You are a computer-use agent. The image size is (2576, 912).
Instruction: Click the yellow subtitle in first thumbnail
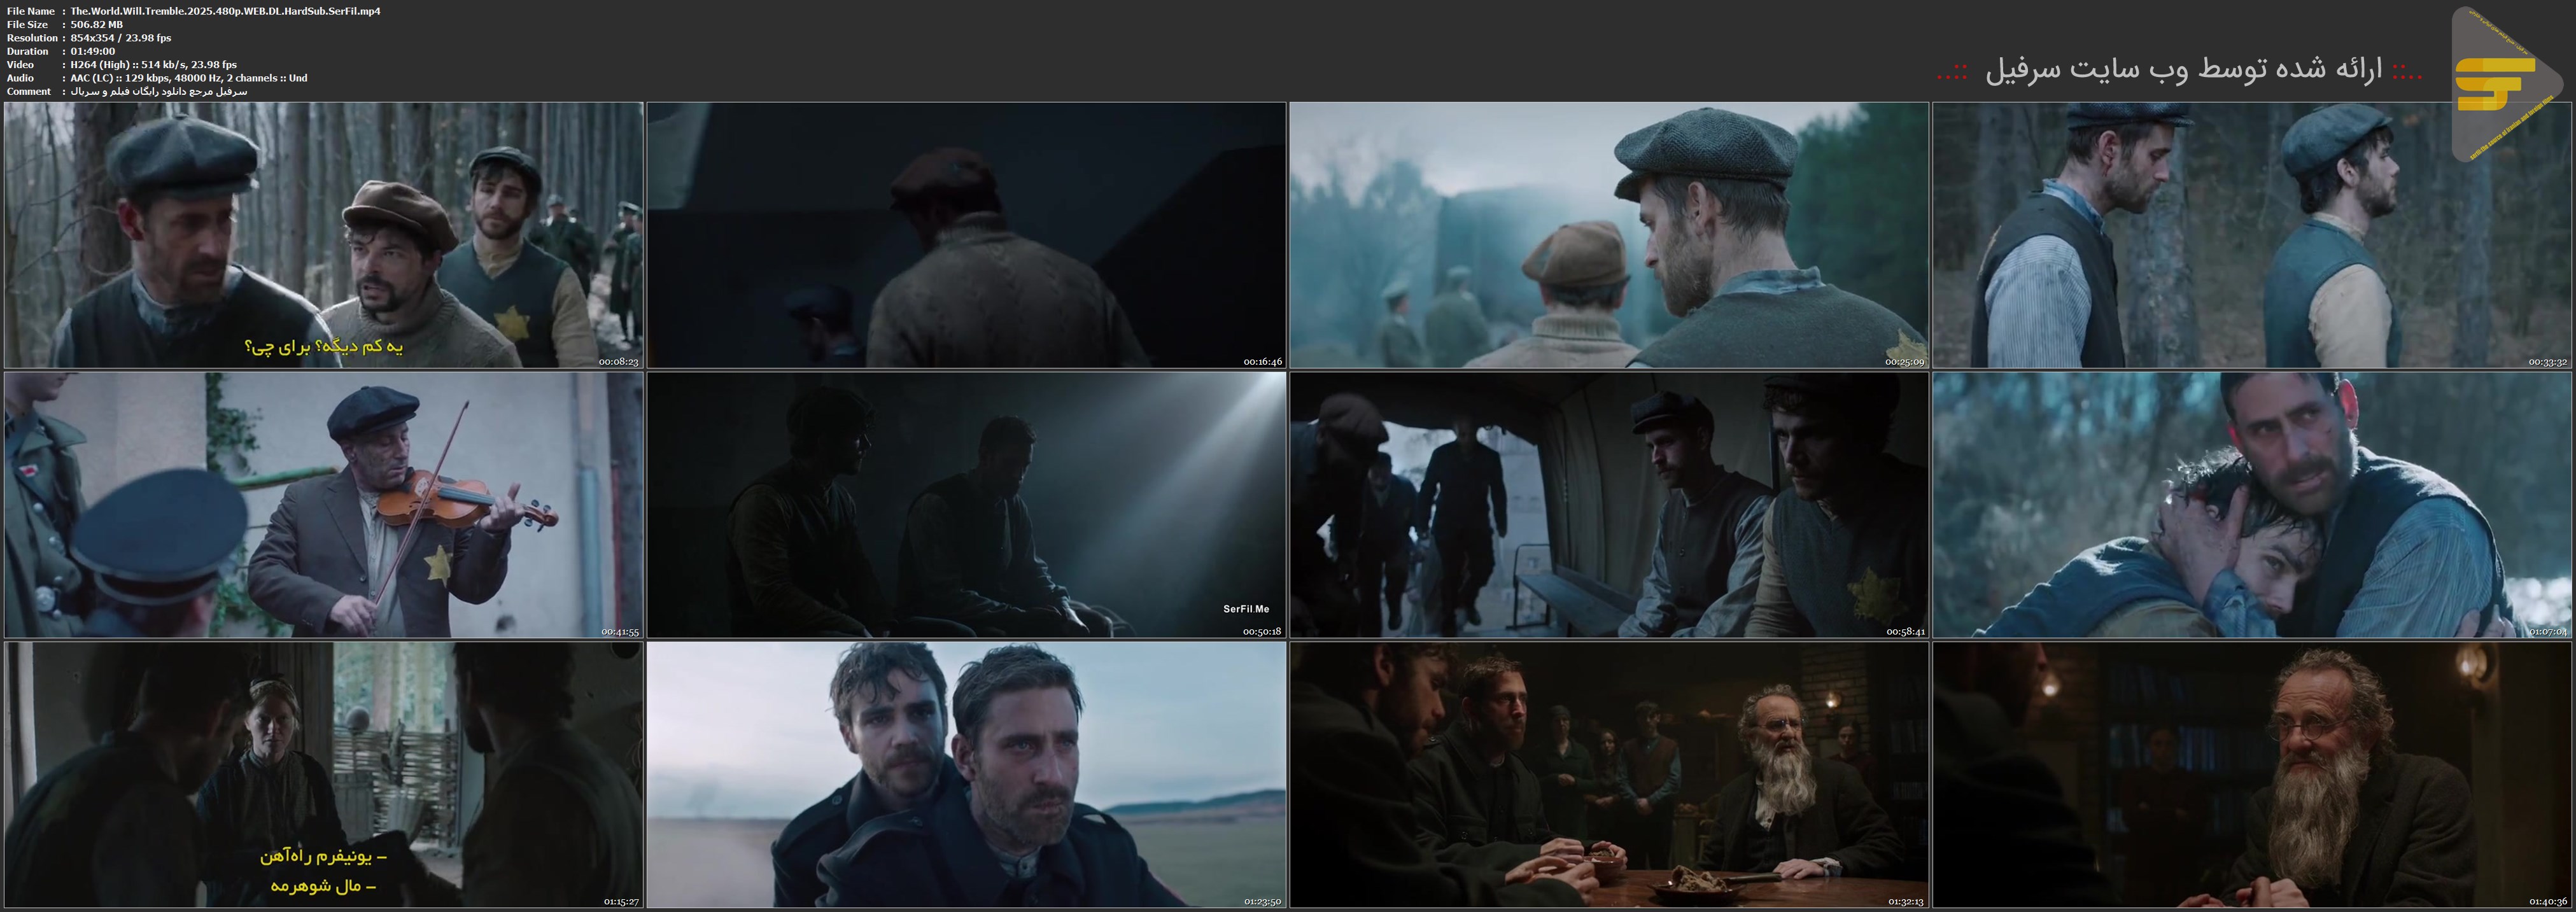point(323,347)
